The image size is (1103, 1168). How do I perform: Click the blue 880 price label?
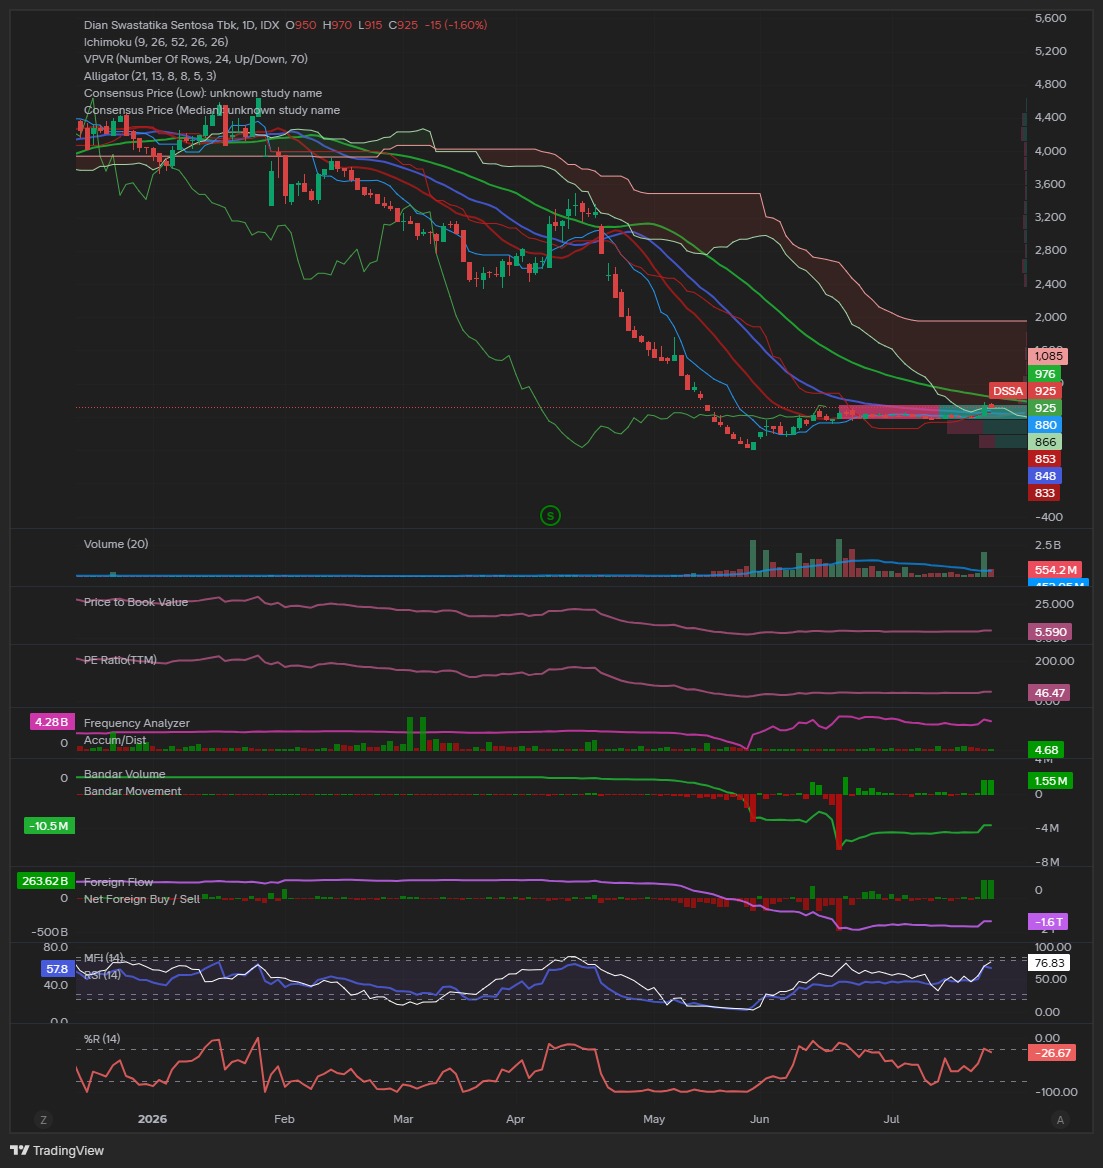tap(1045, 425)
